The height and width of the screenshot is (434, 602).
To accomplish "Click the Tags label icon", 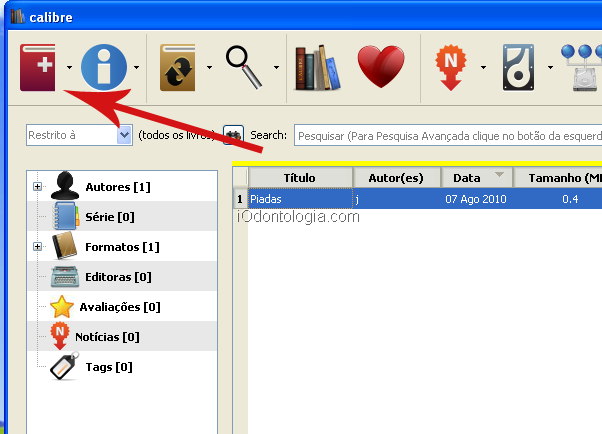I will pyautogui.click(x=64, y=366).
